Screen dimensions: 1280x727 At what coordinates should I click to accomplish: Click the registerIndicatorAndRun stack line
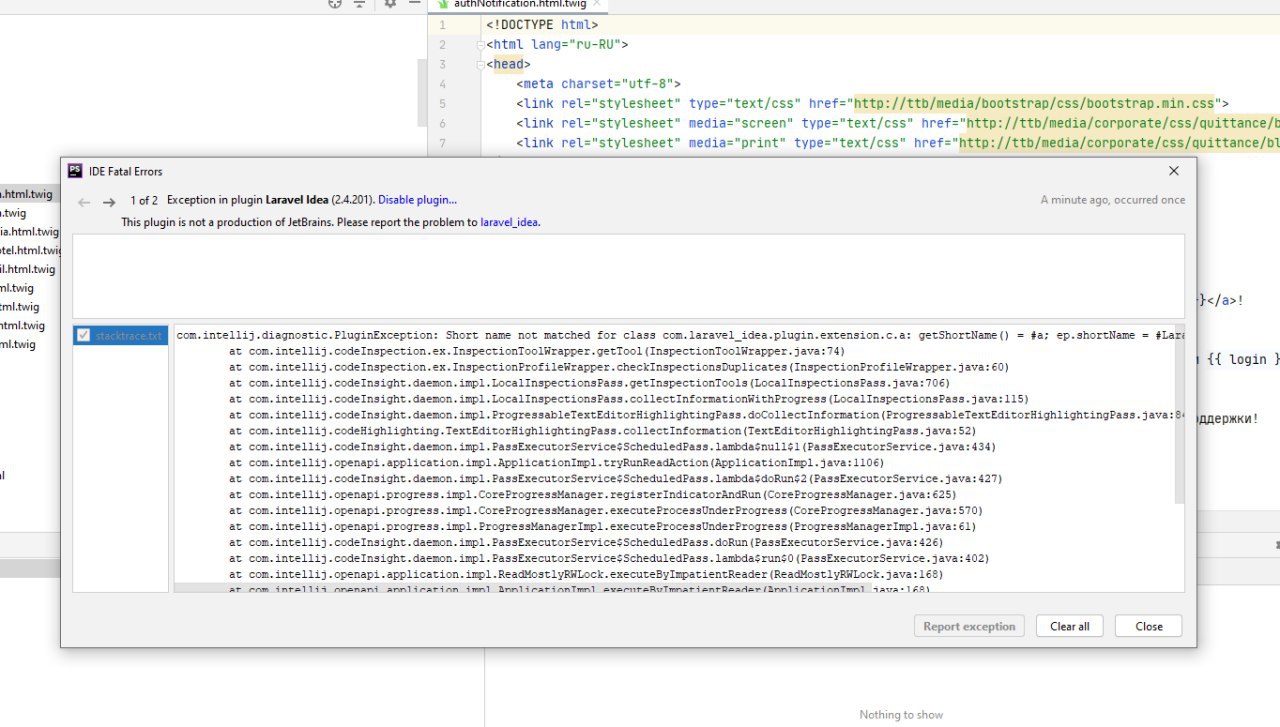tap(592, 495)
